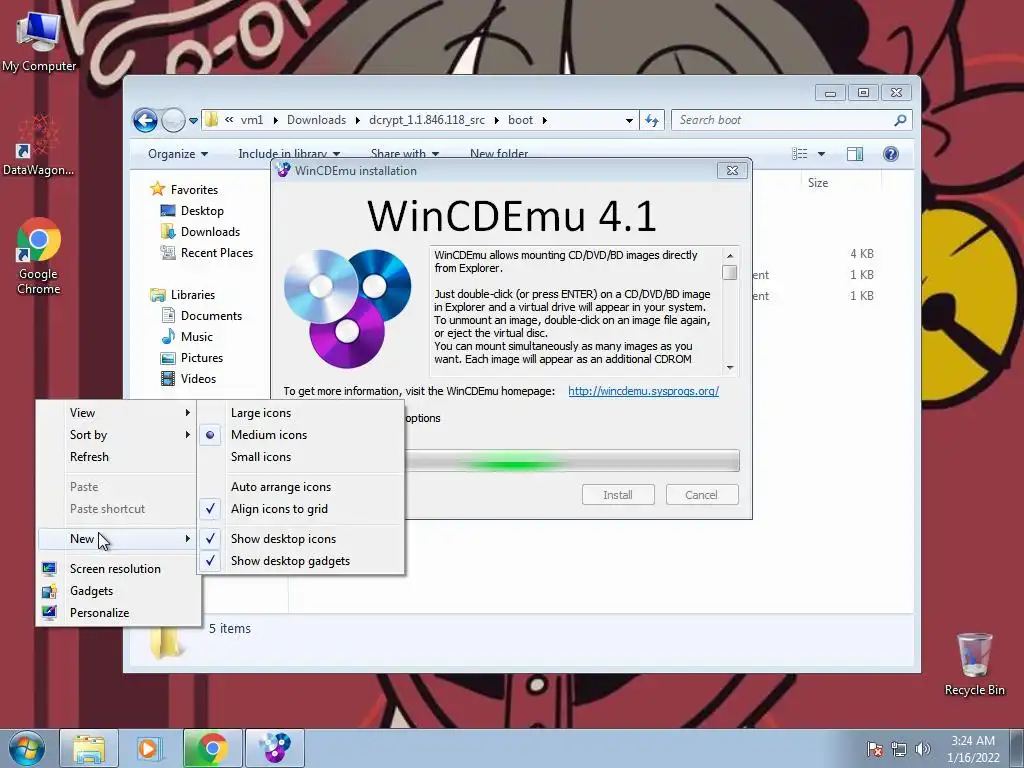Viewport: 1024px width, 768px height.
Task: Open My Computer desktop icon
Action: (x=39, y=40)
